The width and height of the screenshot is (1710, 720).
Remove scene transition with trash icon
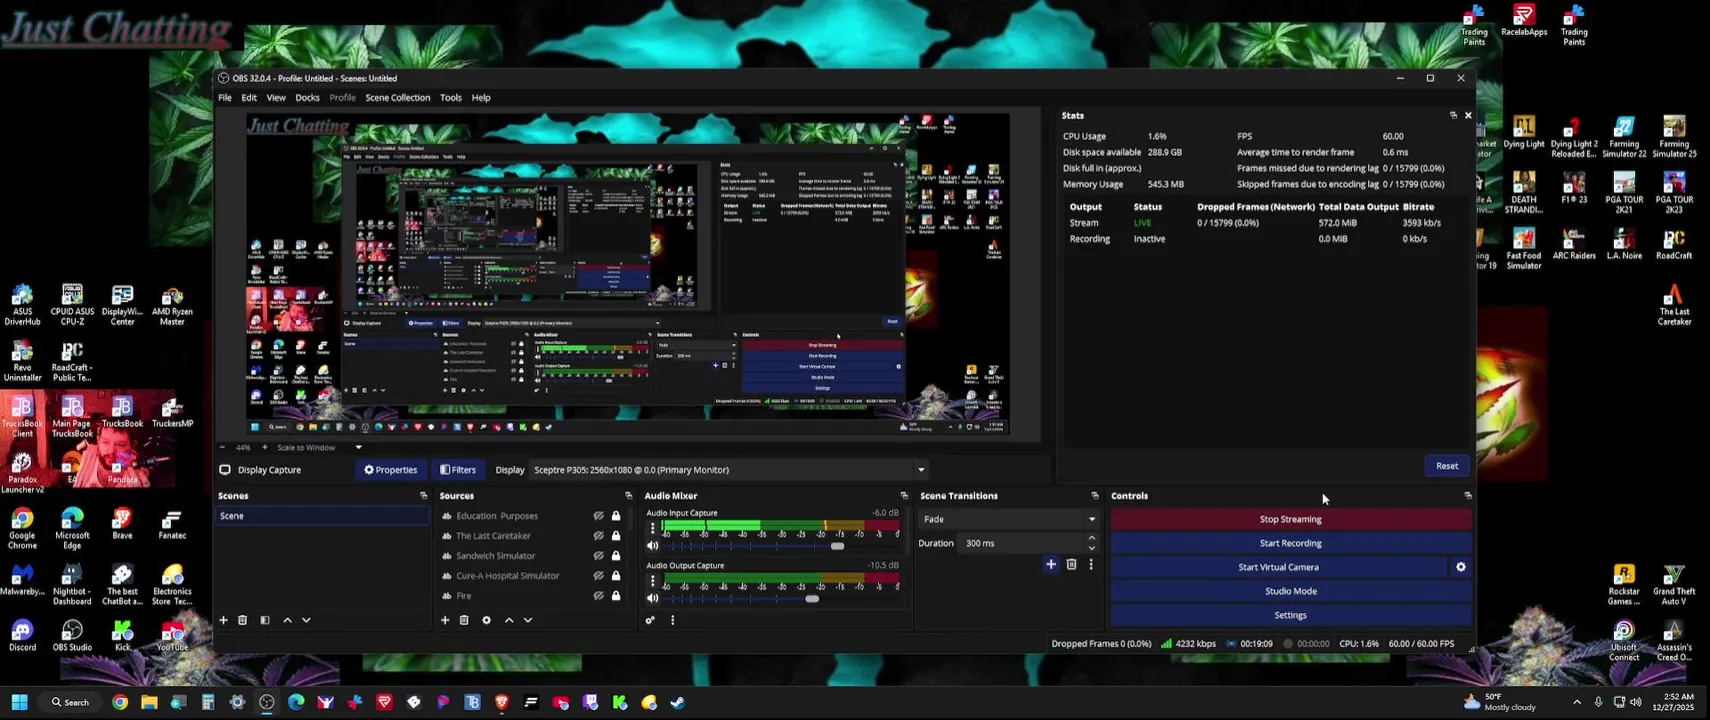pos(1071,565)
